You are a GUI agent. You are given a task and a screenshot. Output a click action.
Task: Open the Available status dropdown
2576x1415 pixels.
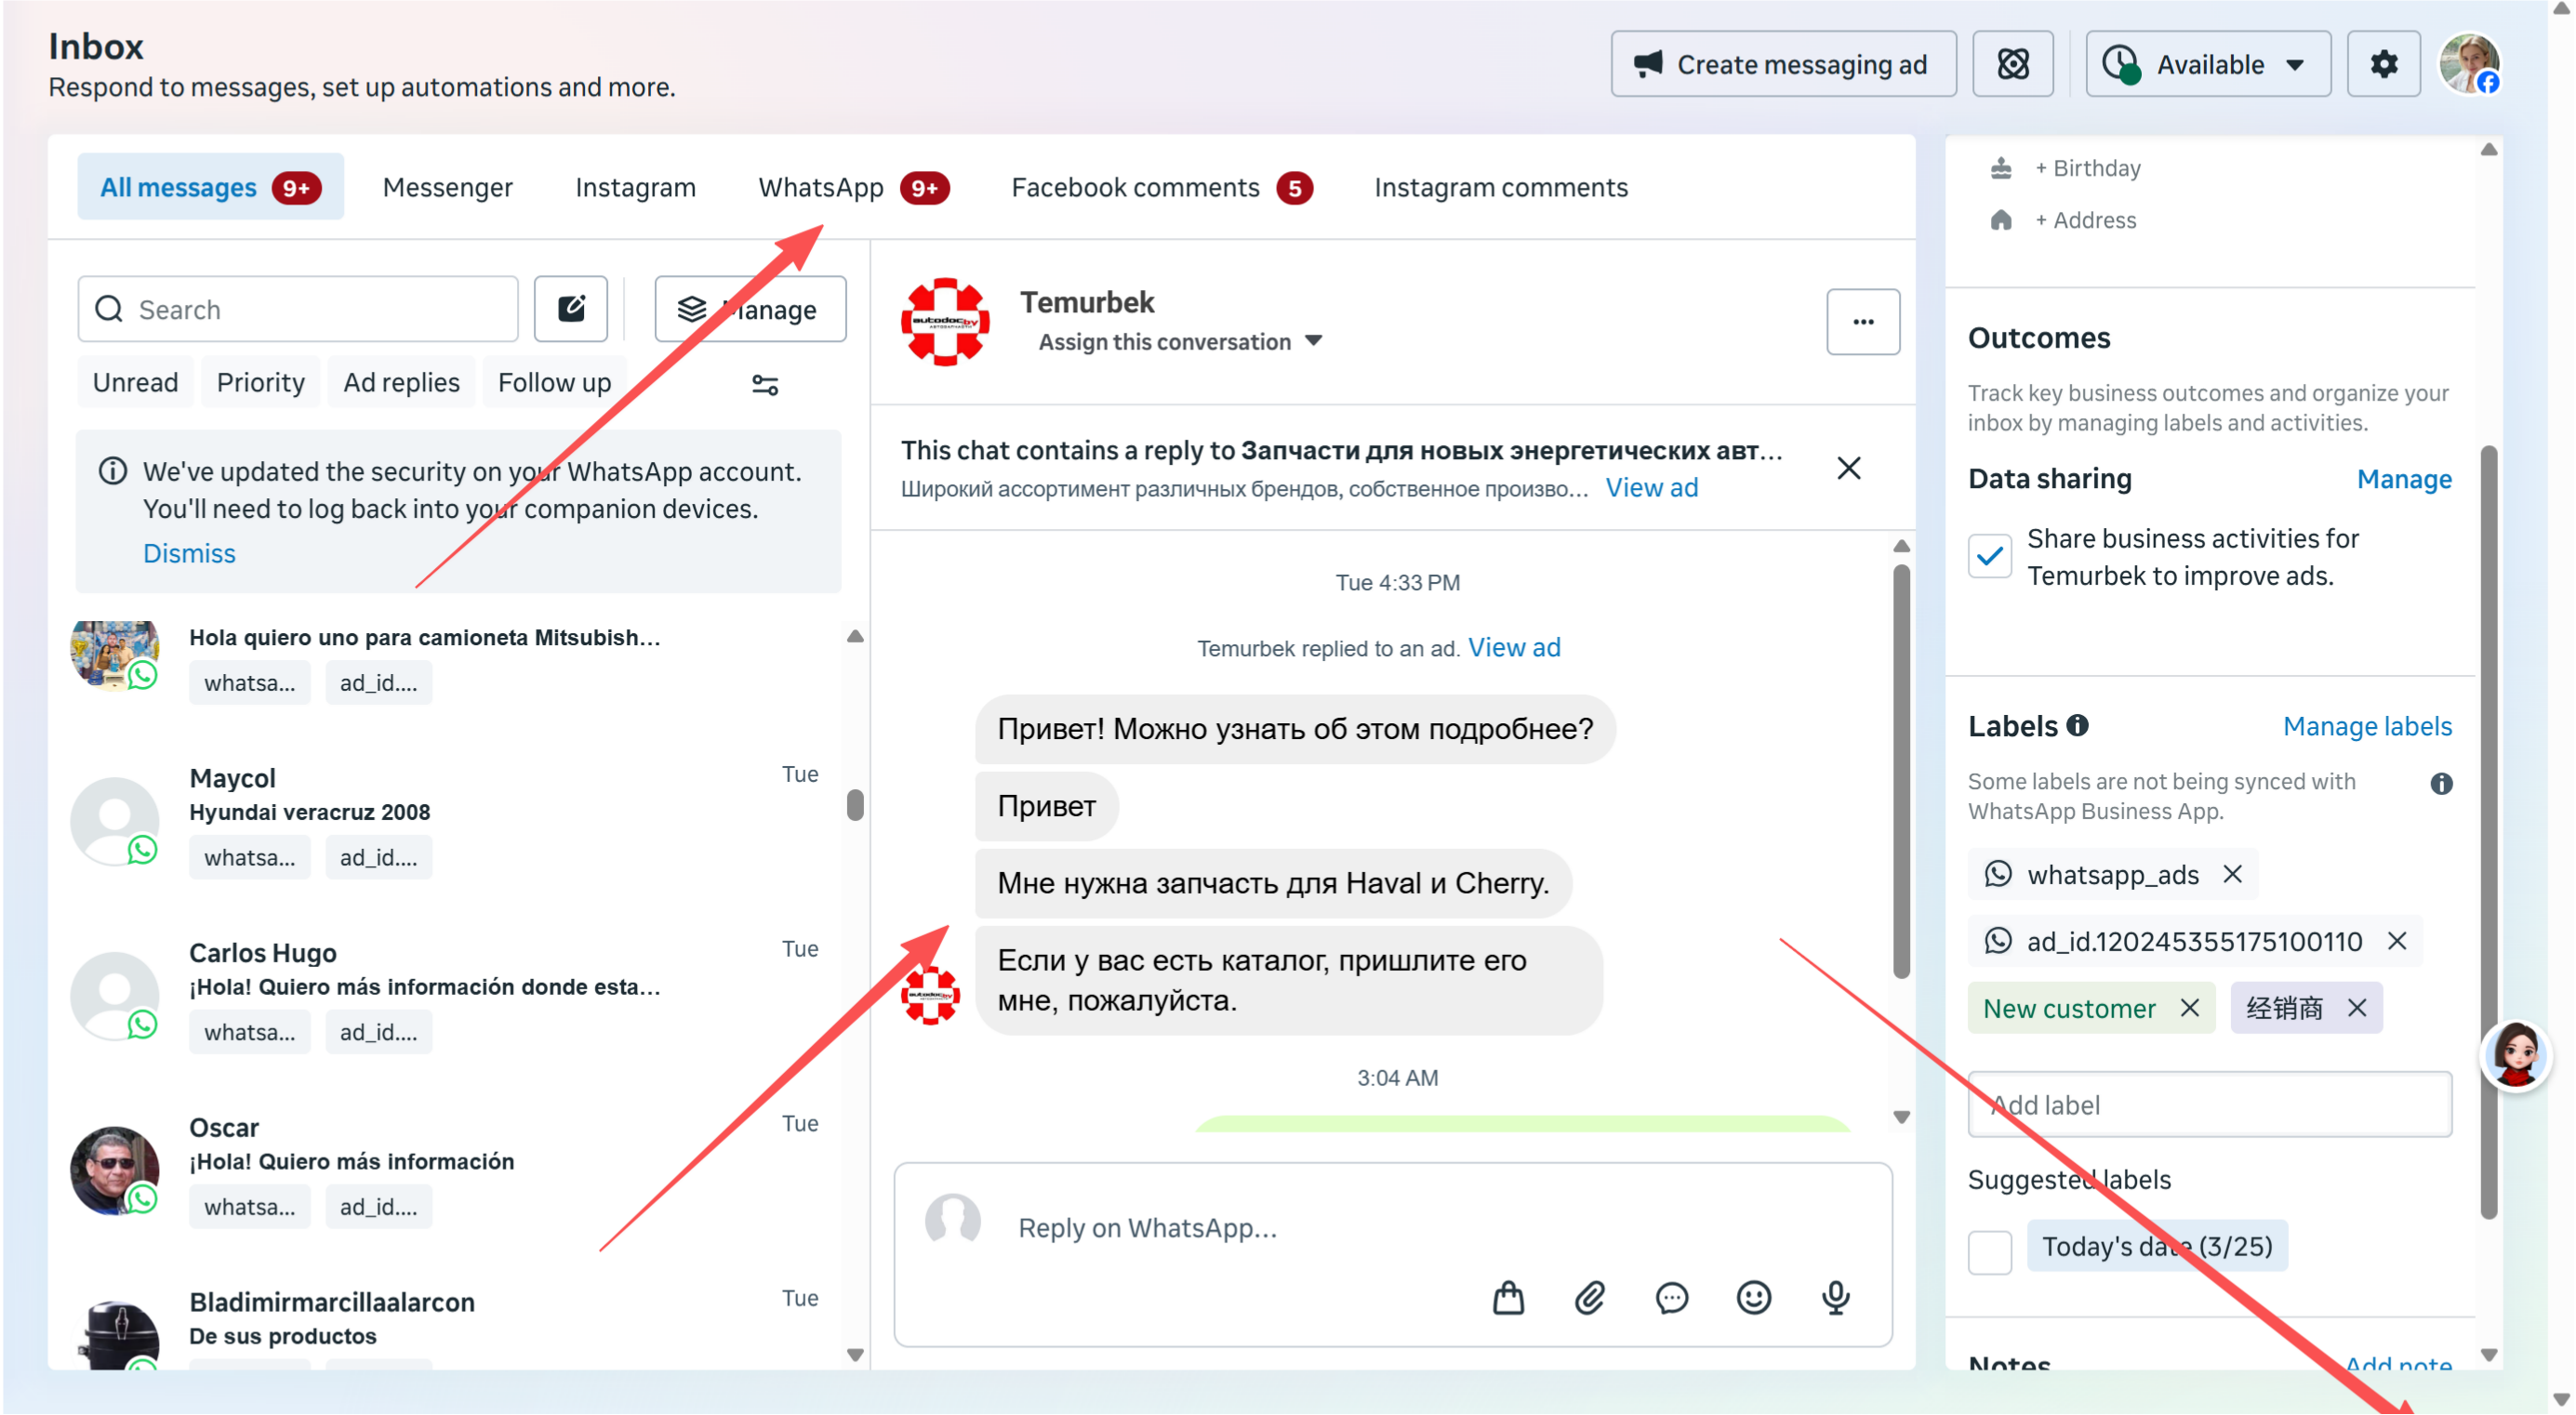(2208, 64)
